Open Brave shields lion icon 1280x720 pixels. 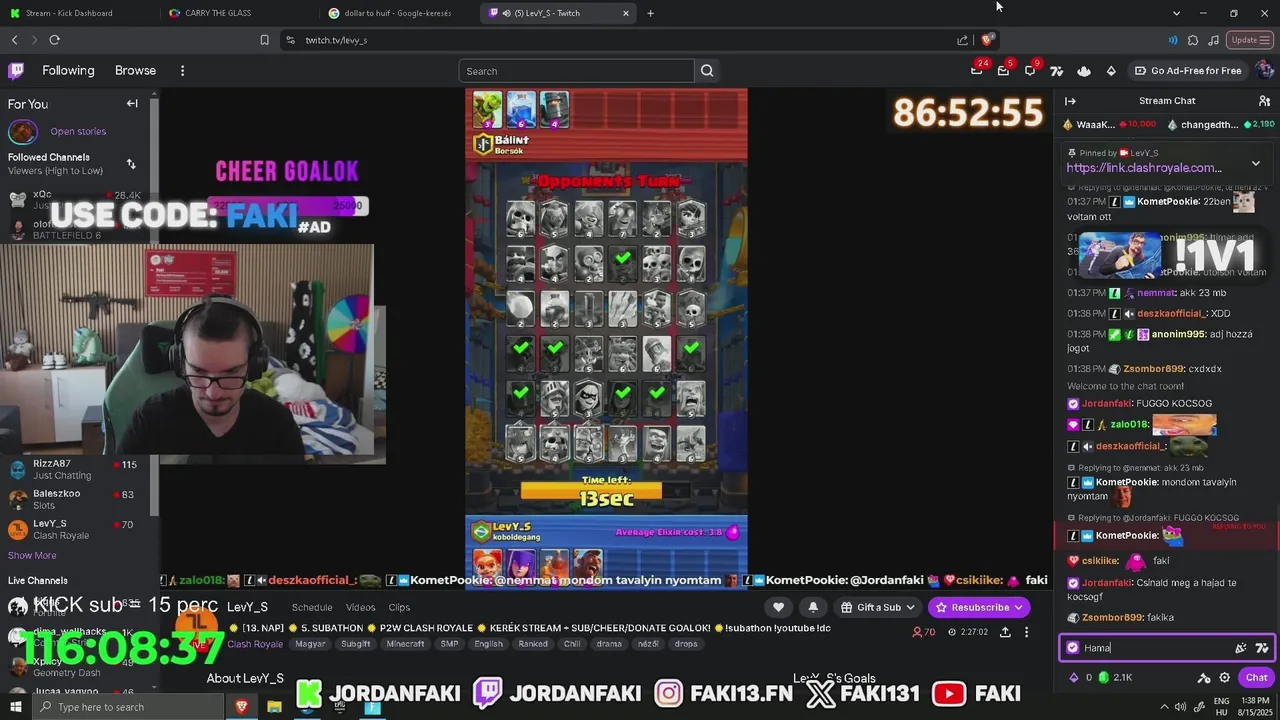tap(986, 40)
